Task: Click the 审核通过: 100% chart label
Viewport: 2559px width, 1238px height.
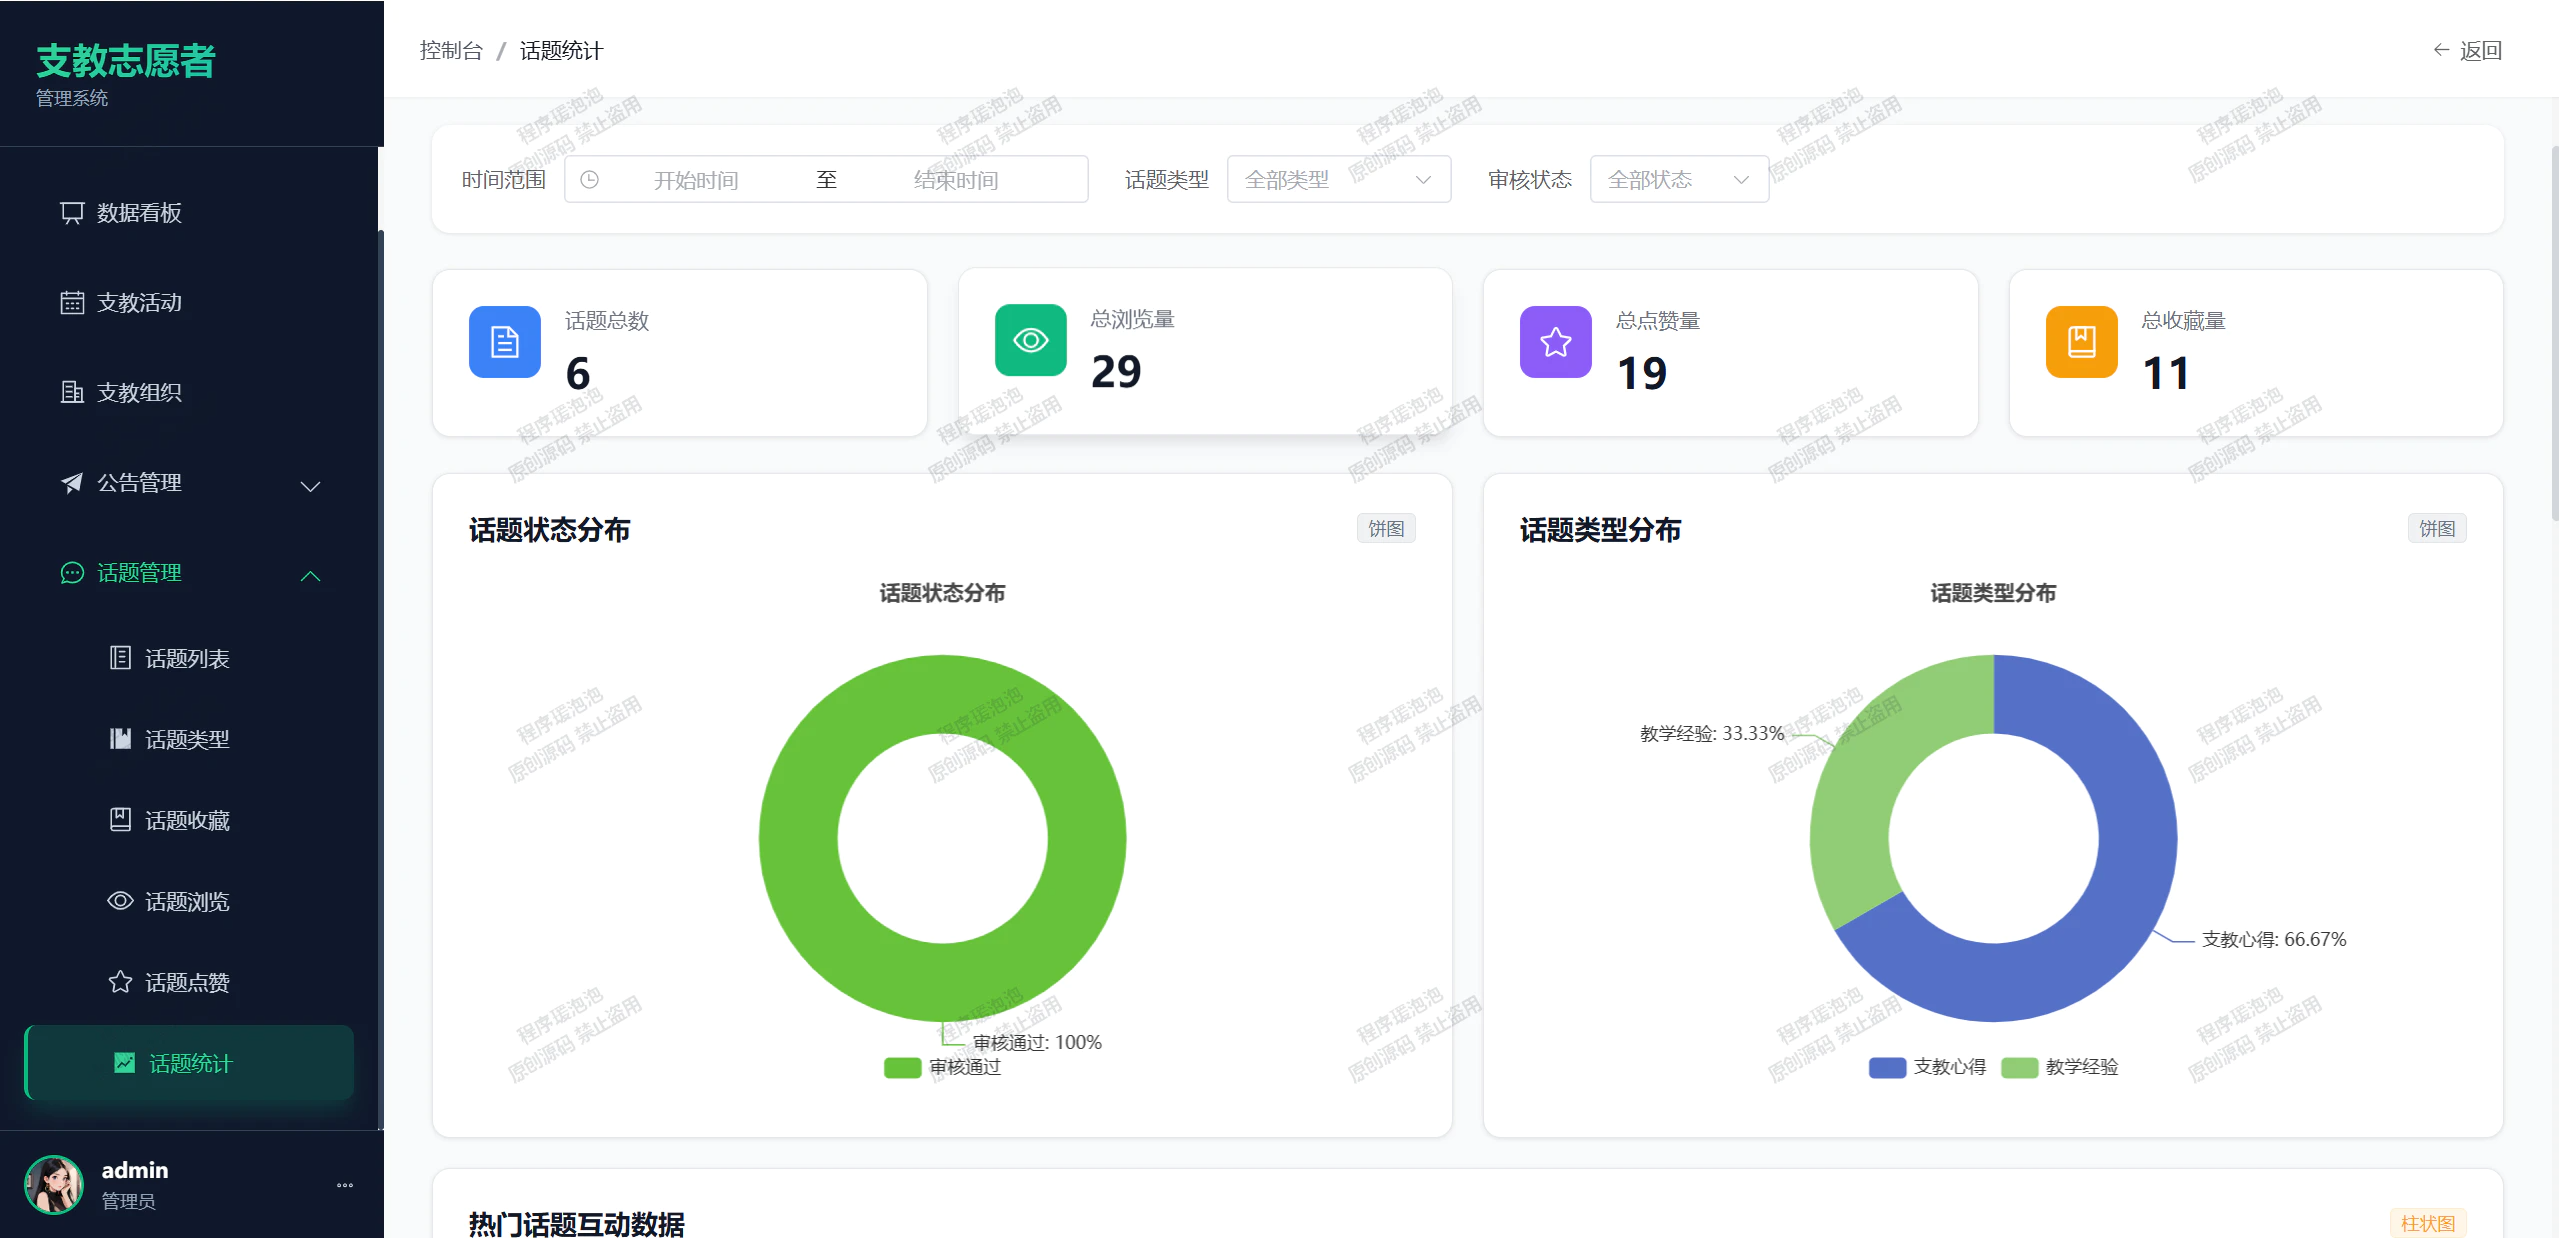Action: 1037,1042
